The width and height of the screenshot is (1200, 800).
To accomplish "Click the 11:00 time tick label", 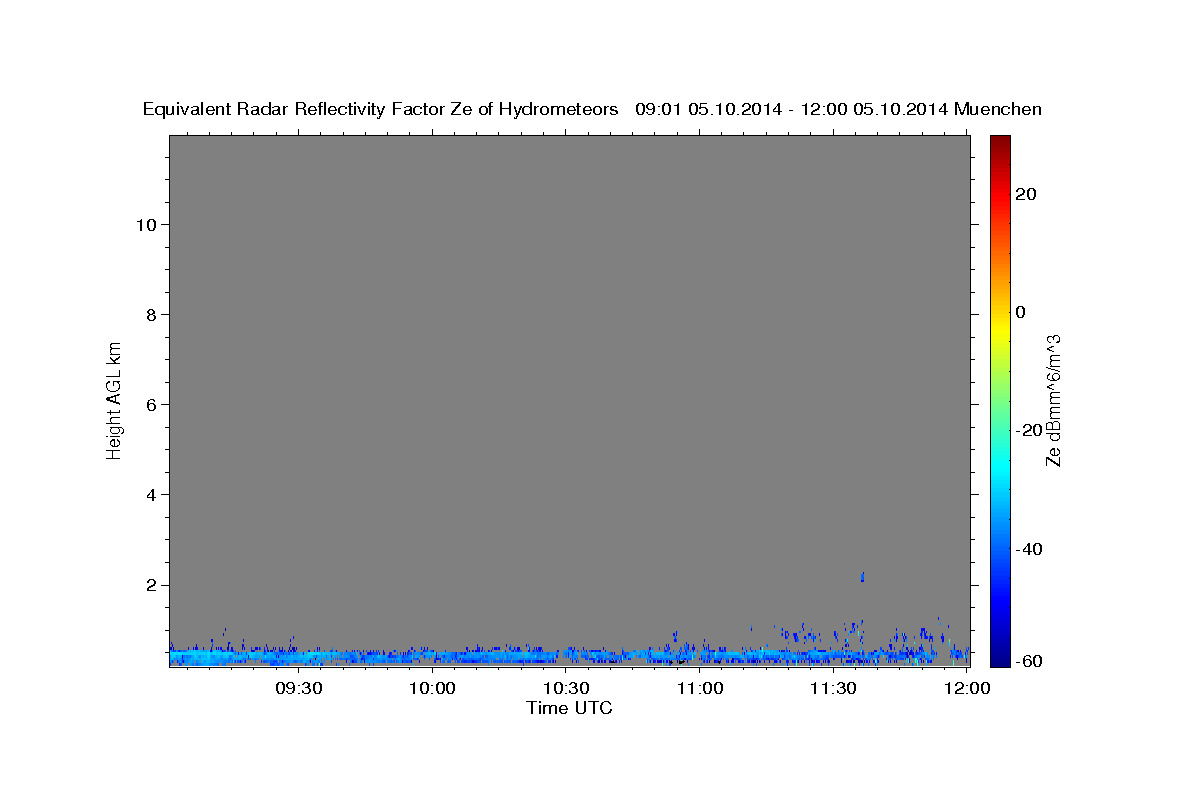I will tap(700, 689).
